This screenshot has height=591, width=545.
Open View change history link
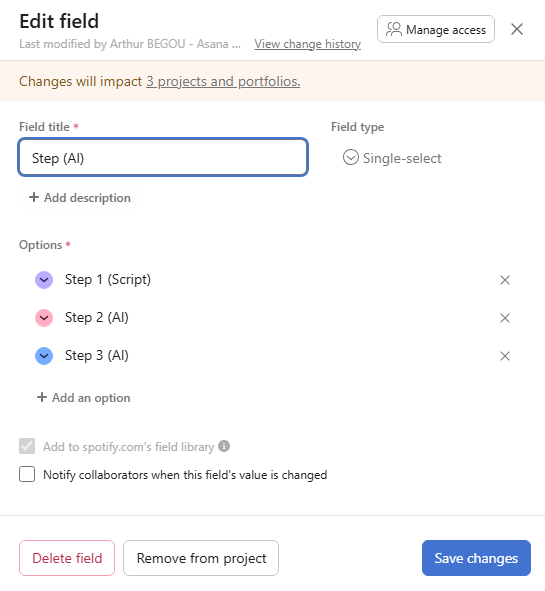pyautogui.click(x=308, y=44)
